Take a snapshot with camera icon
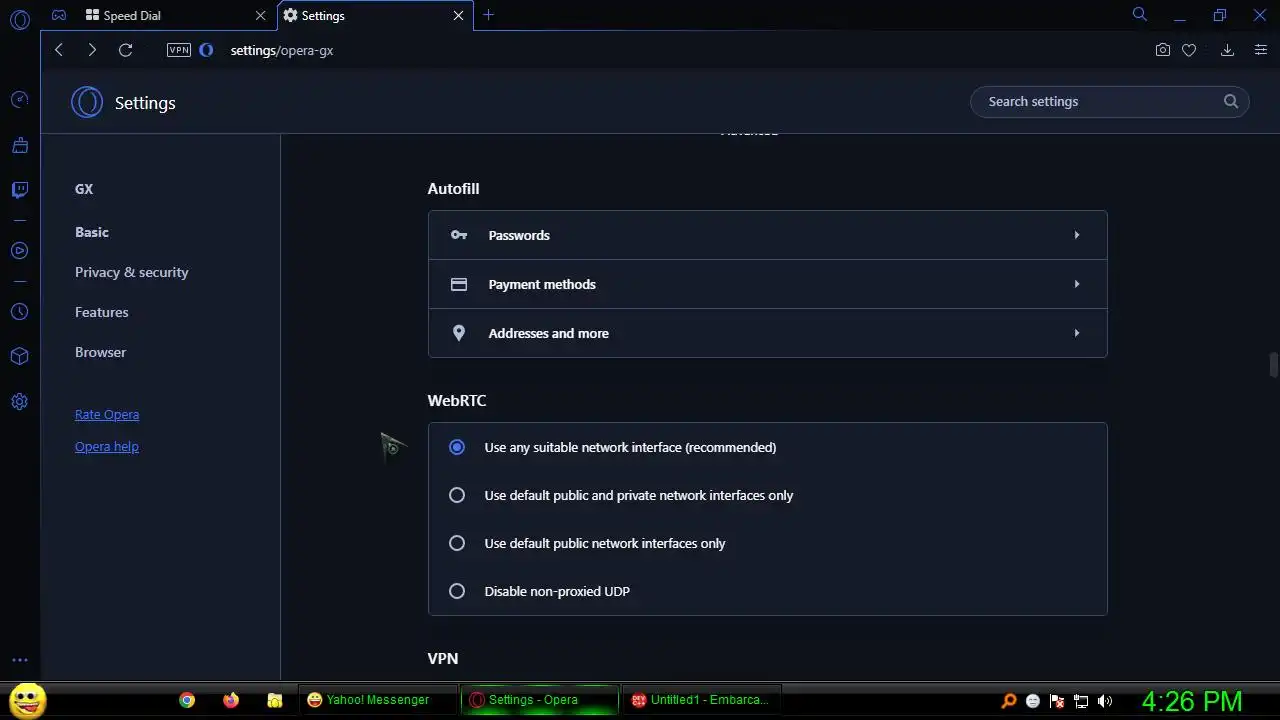This screenshot has height=720, width=1280. point(1162,50)
